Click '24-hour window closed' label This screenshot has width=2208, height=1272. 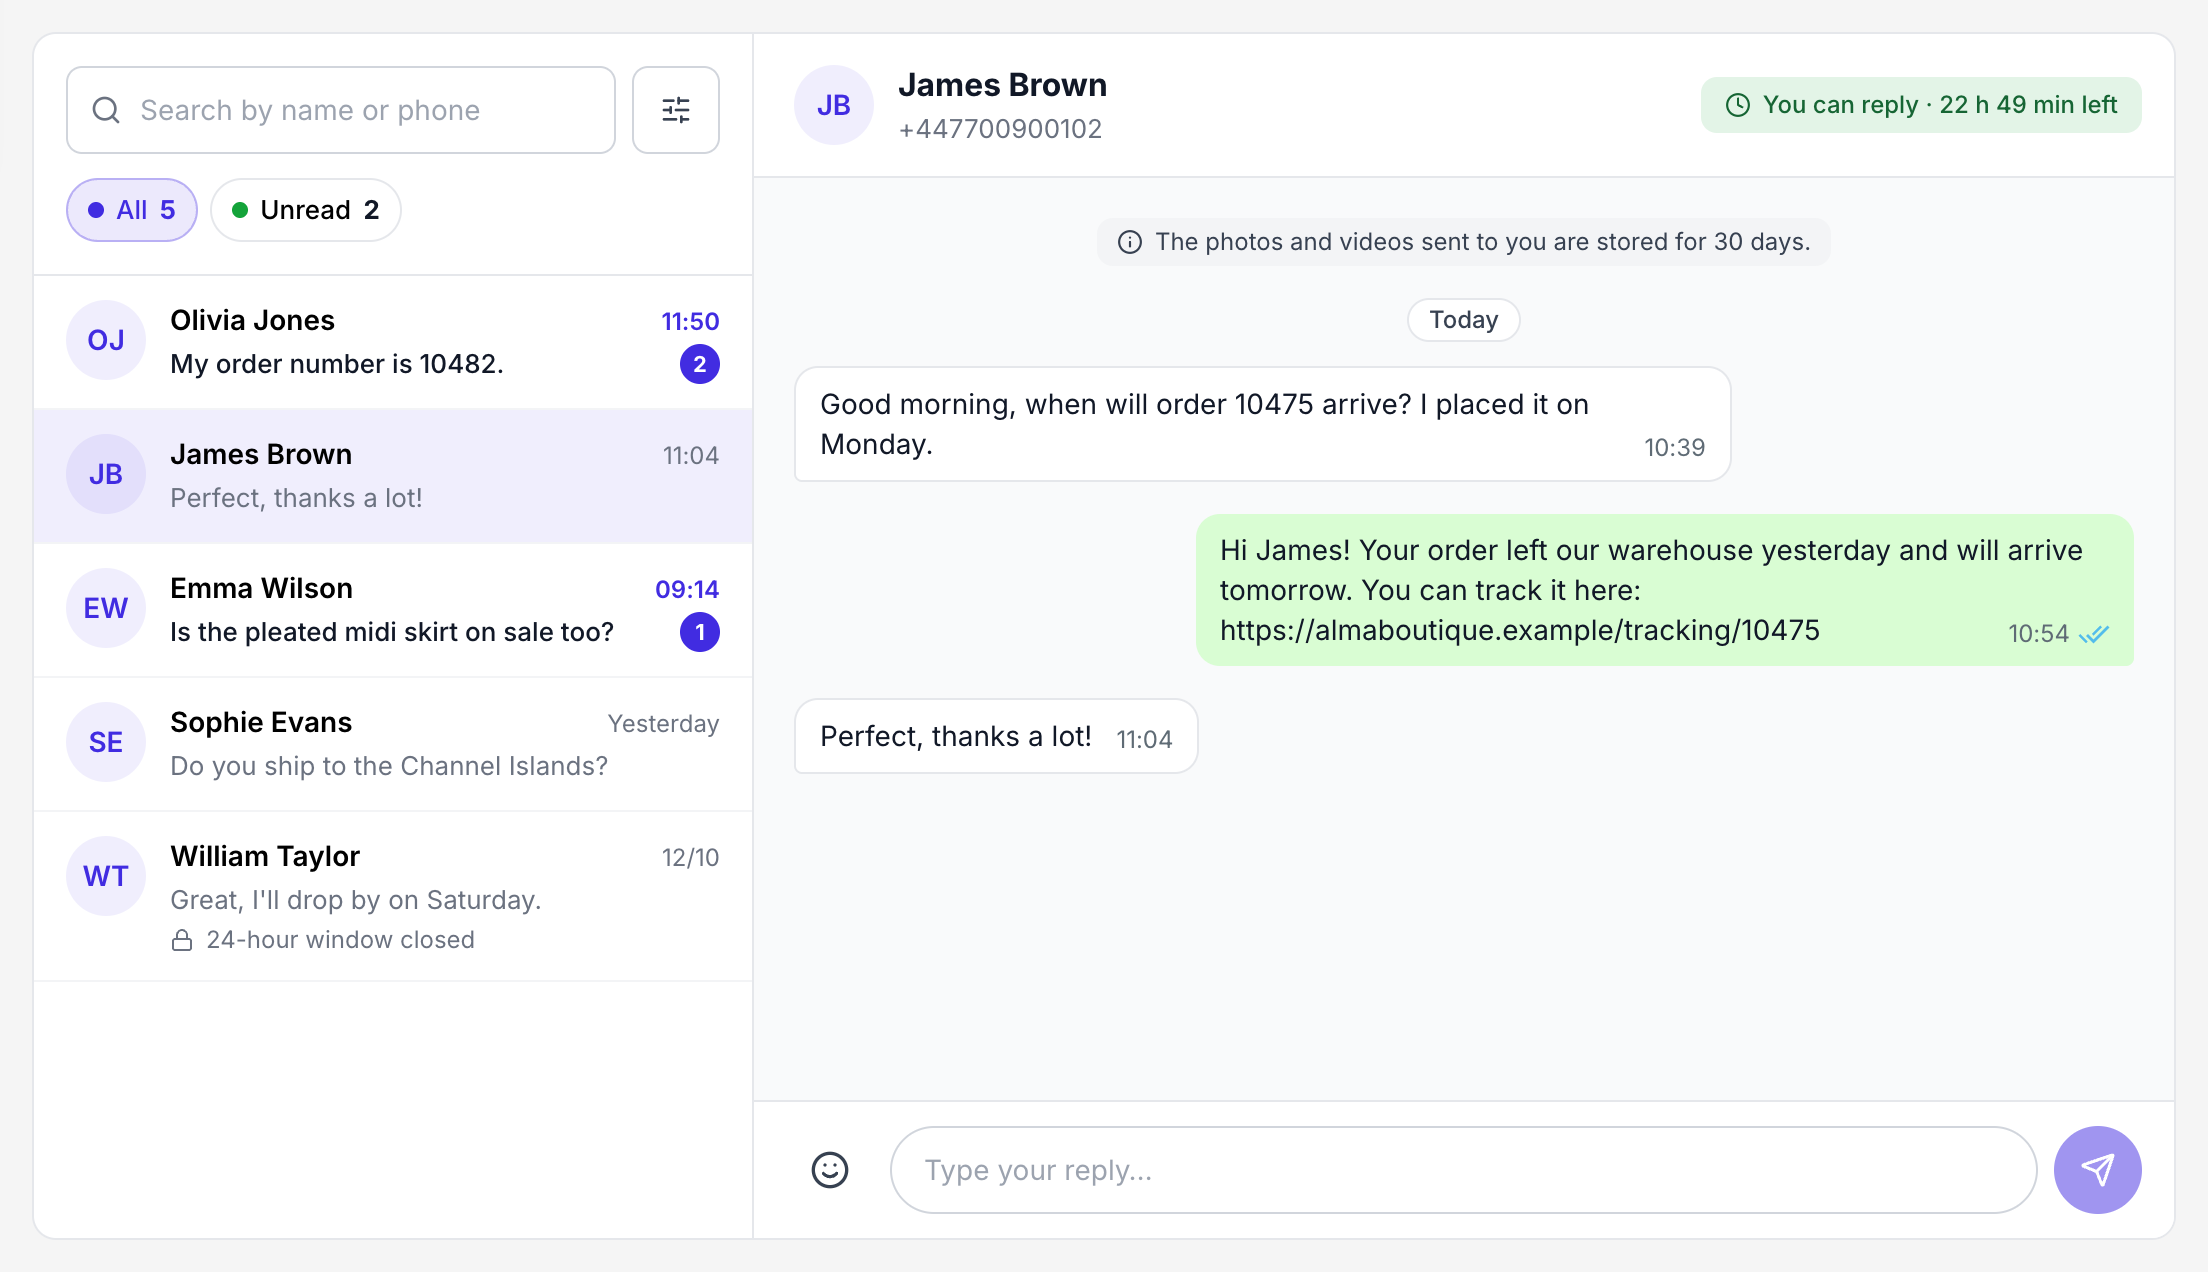coord(340,940)
